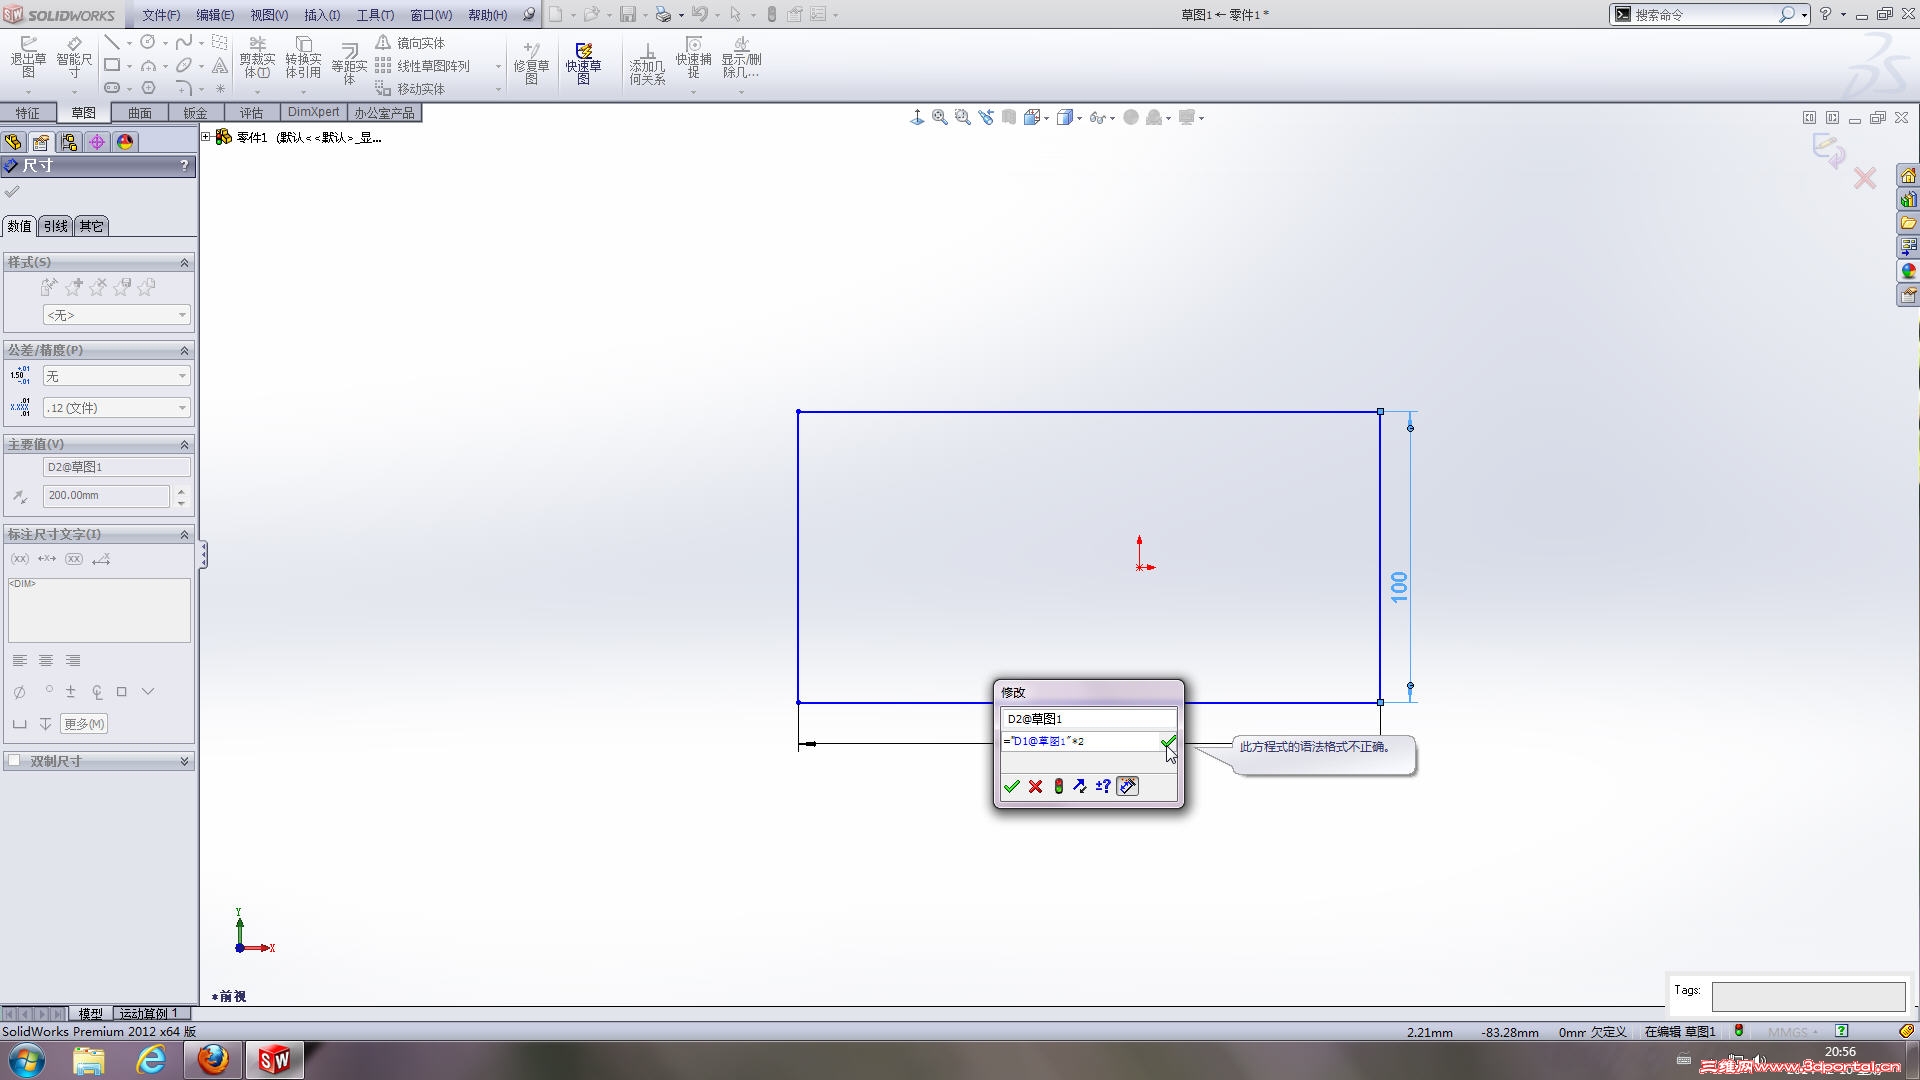The height and width of the screenshot is (1080, 1920).
Task: Click the Rapid Sketch (快速草图) icon
Action: coord(583,62)
